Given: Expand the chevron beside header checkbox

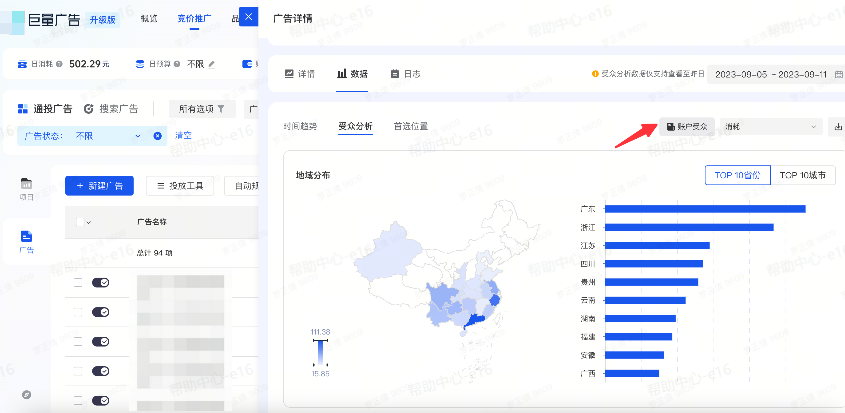Looking at the screenshot, I should click(88, 222).
